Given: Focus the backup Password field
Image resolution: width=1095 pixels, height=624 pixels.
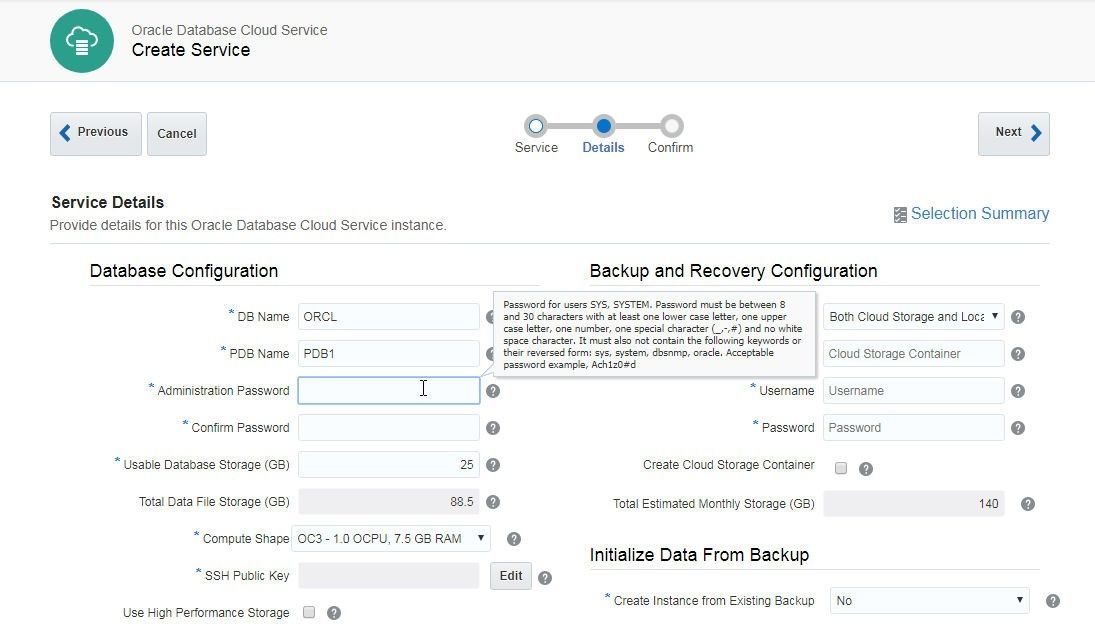Looking at the screenshot, I should [x=913, y=428].
